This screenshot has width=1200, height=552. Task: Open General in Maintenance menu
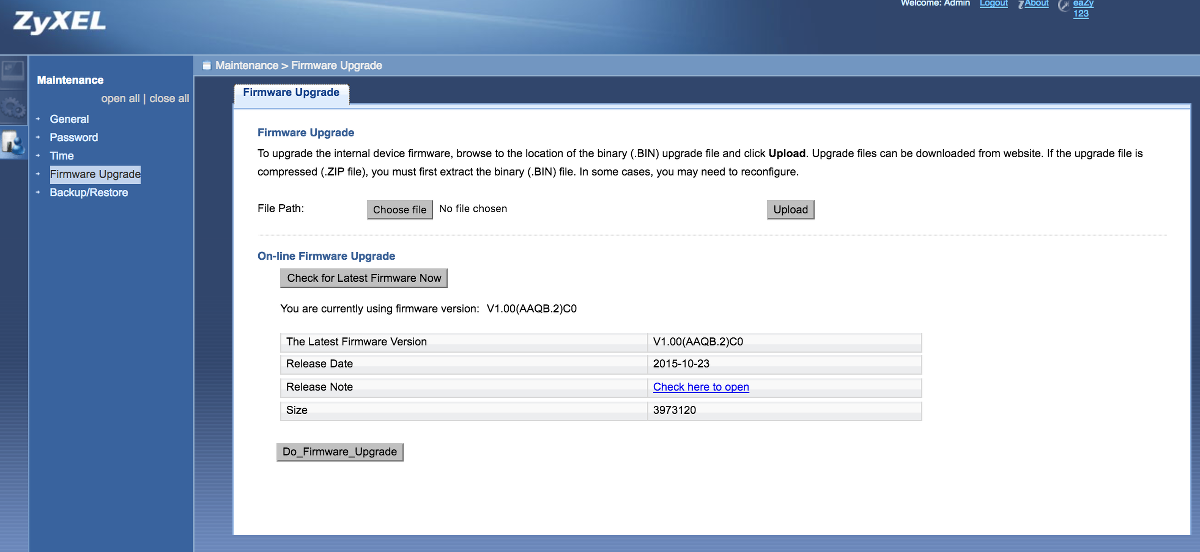tap(69, 119)
